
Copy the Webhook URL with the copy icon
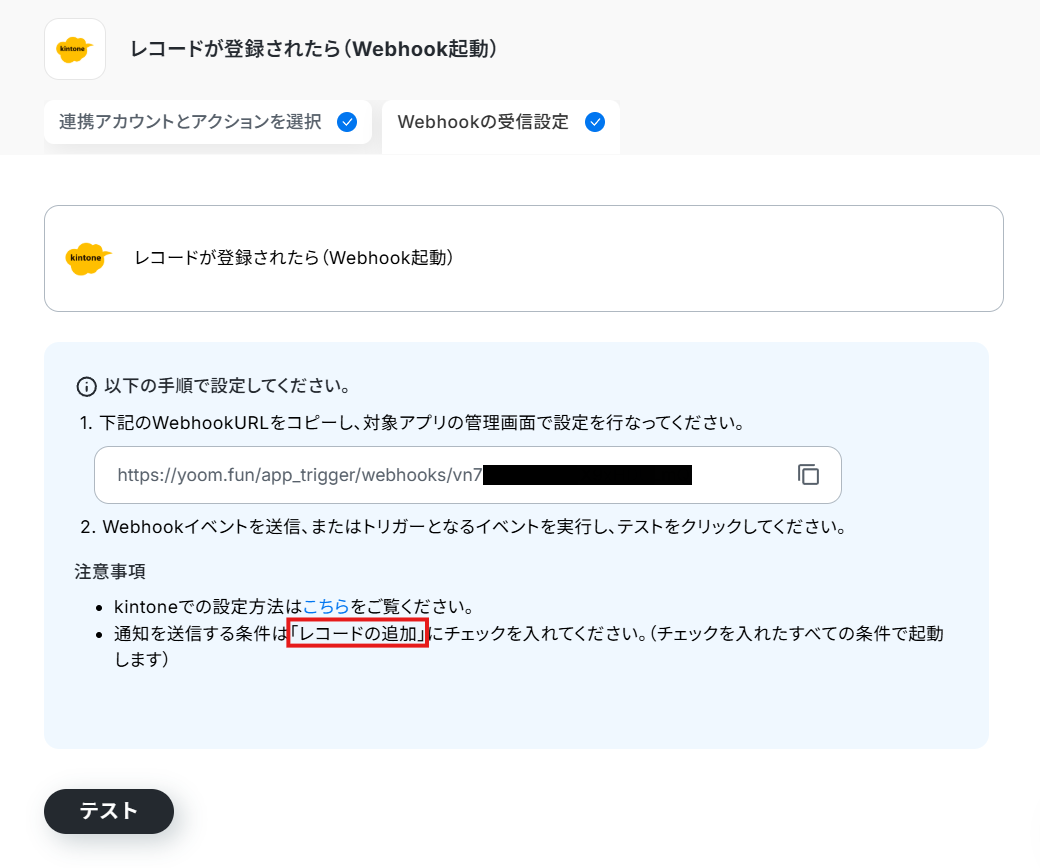808,475
